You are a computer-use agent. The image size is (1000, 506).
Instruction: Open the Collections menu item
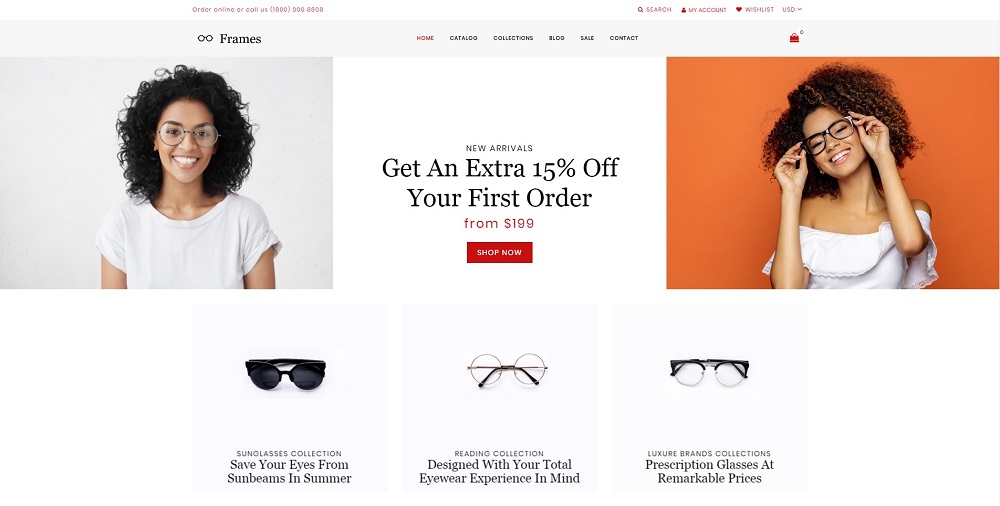click(513, 38)
